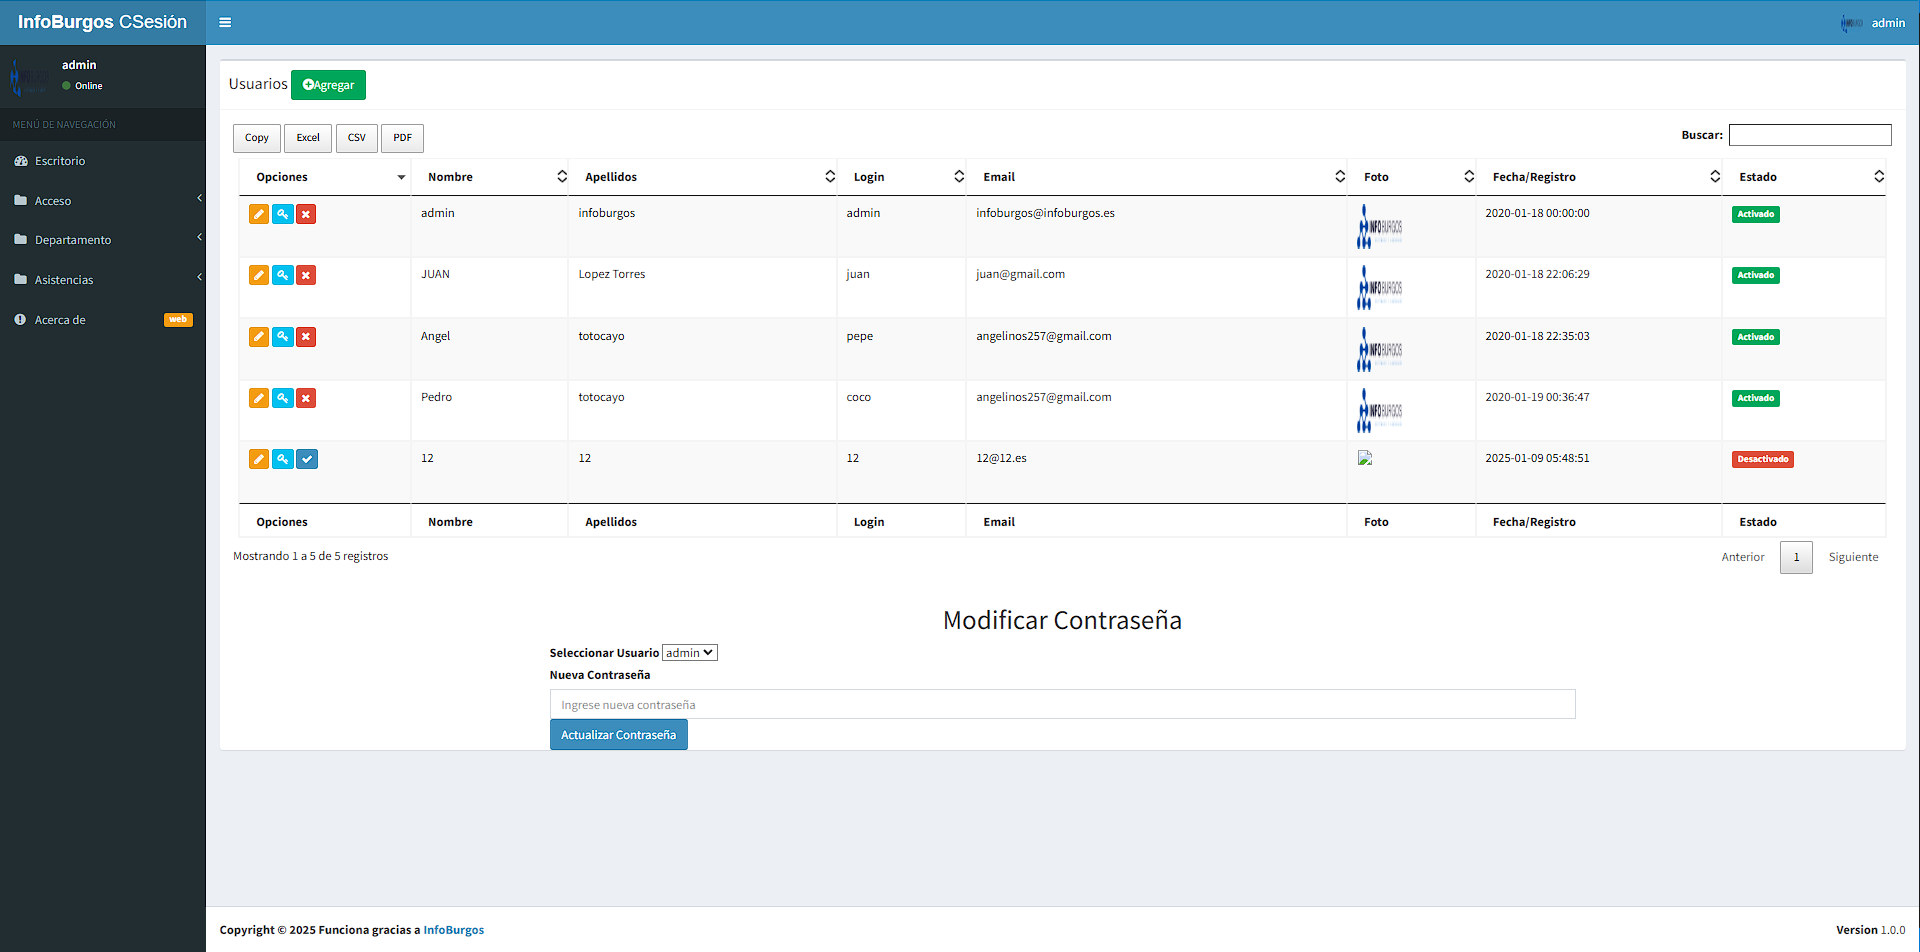
Task: Click the edit pencil icon for Pedro
Action: point(258,398)
